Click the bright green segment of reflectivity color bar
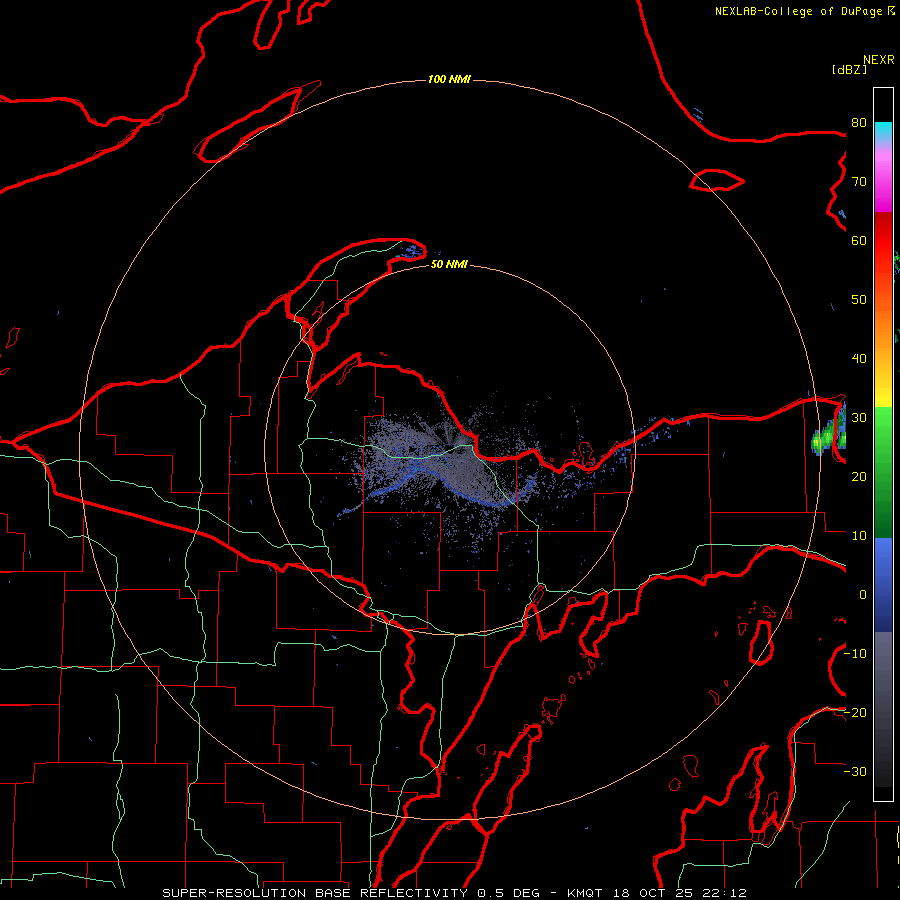 883,436
